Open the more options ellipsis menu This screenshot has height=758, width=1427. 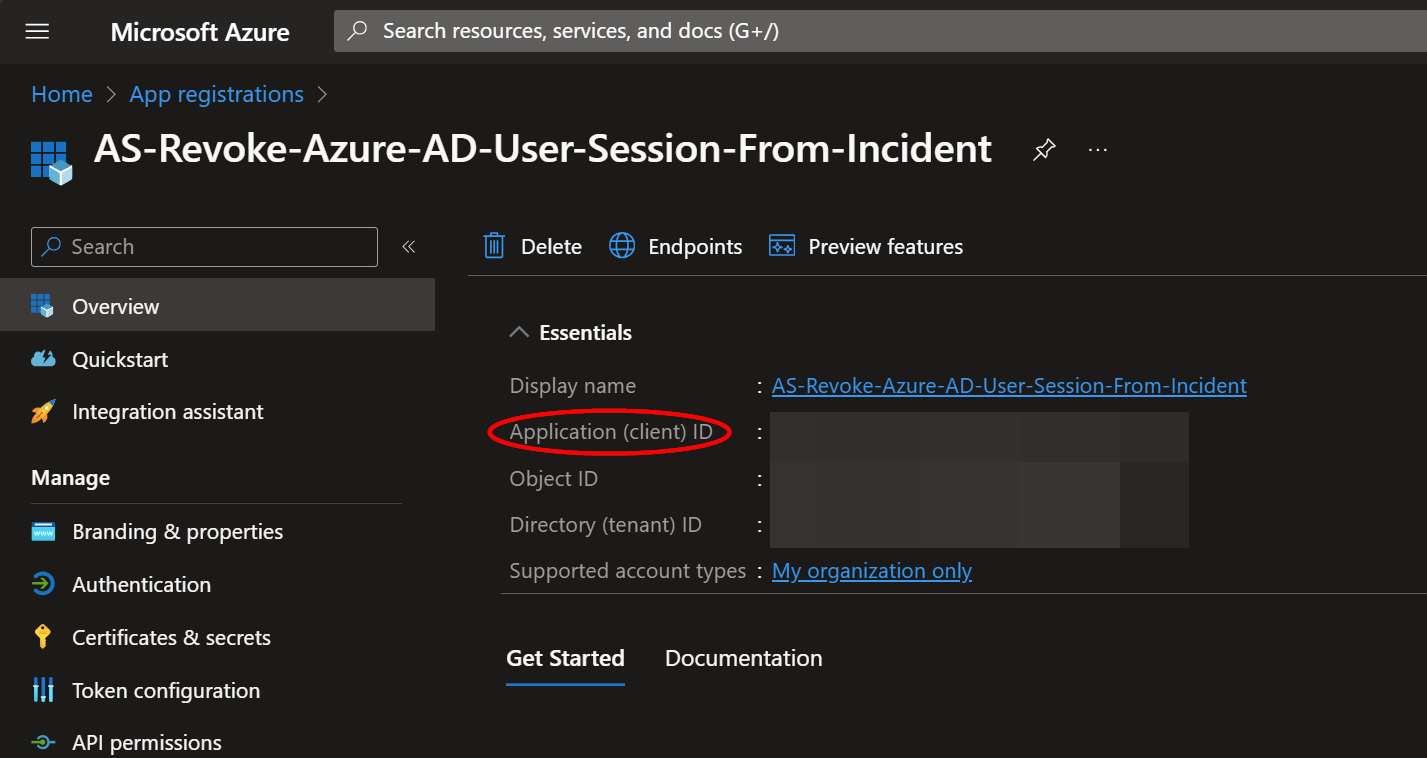(x=1098, y=150)
